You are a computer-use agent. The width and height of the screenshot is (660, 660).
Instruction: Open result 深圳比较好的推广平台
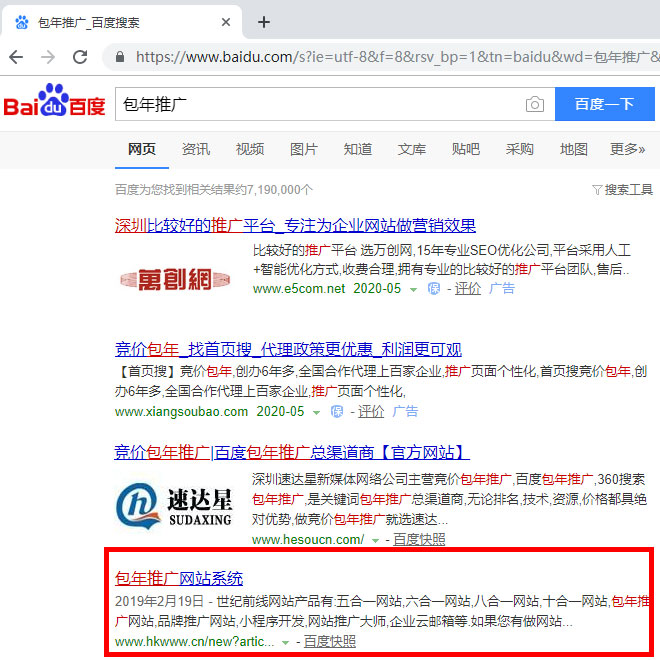point(295,226)
